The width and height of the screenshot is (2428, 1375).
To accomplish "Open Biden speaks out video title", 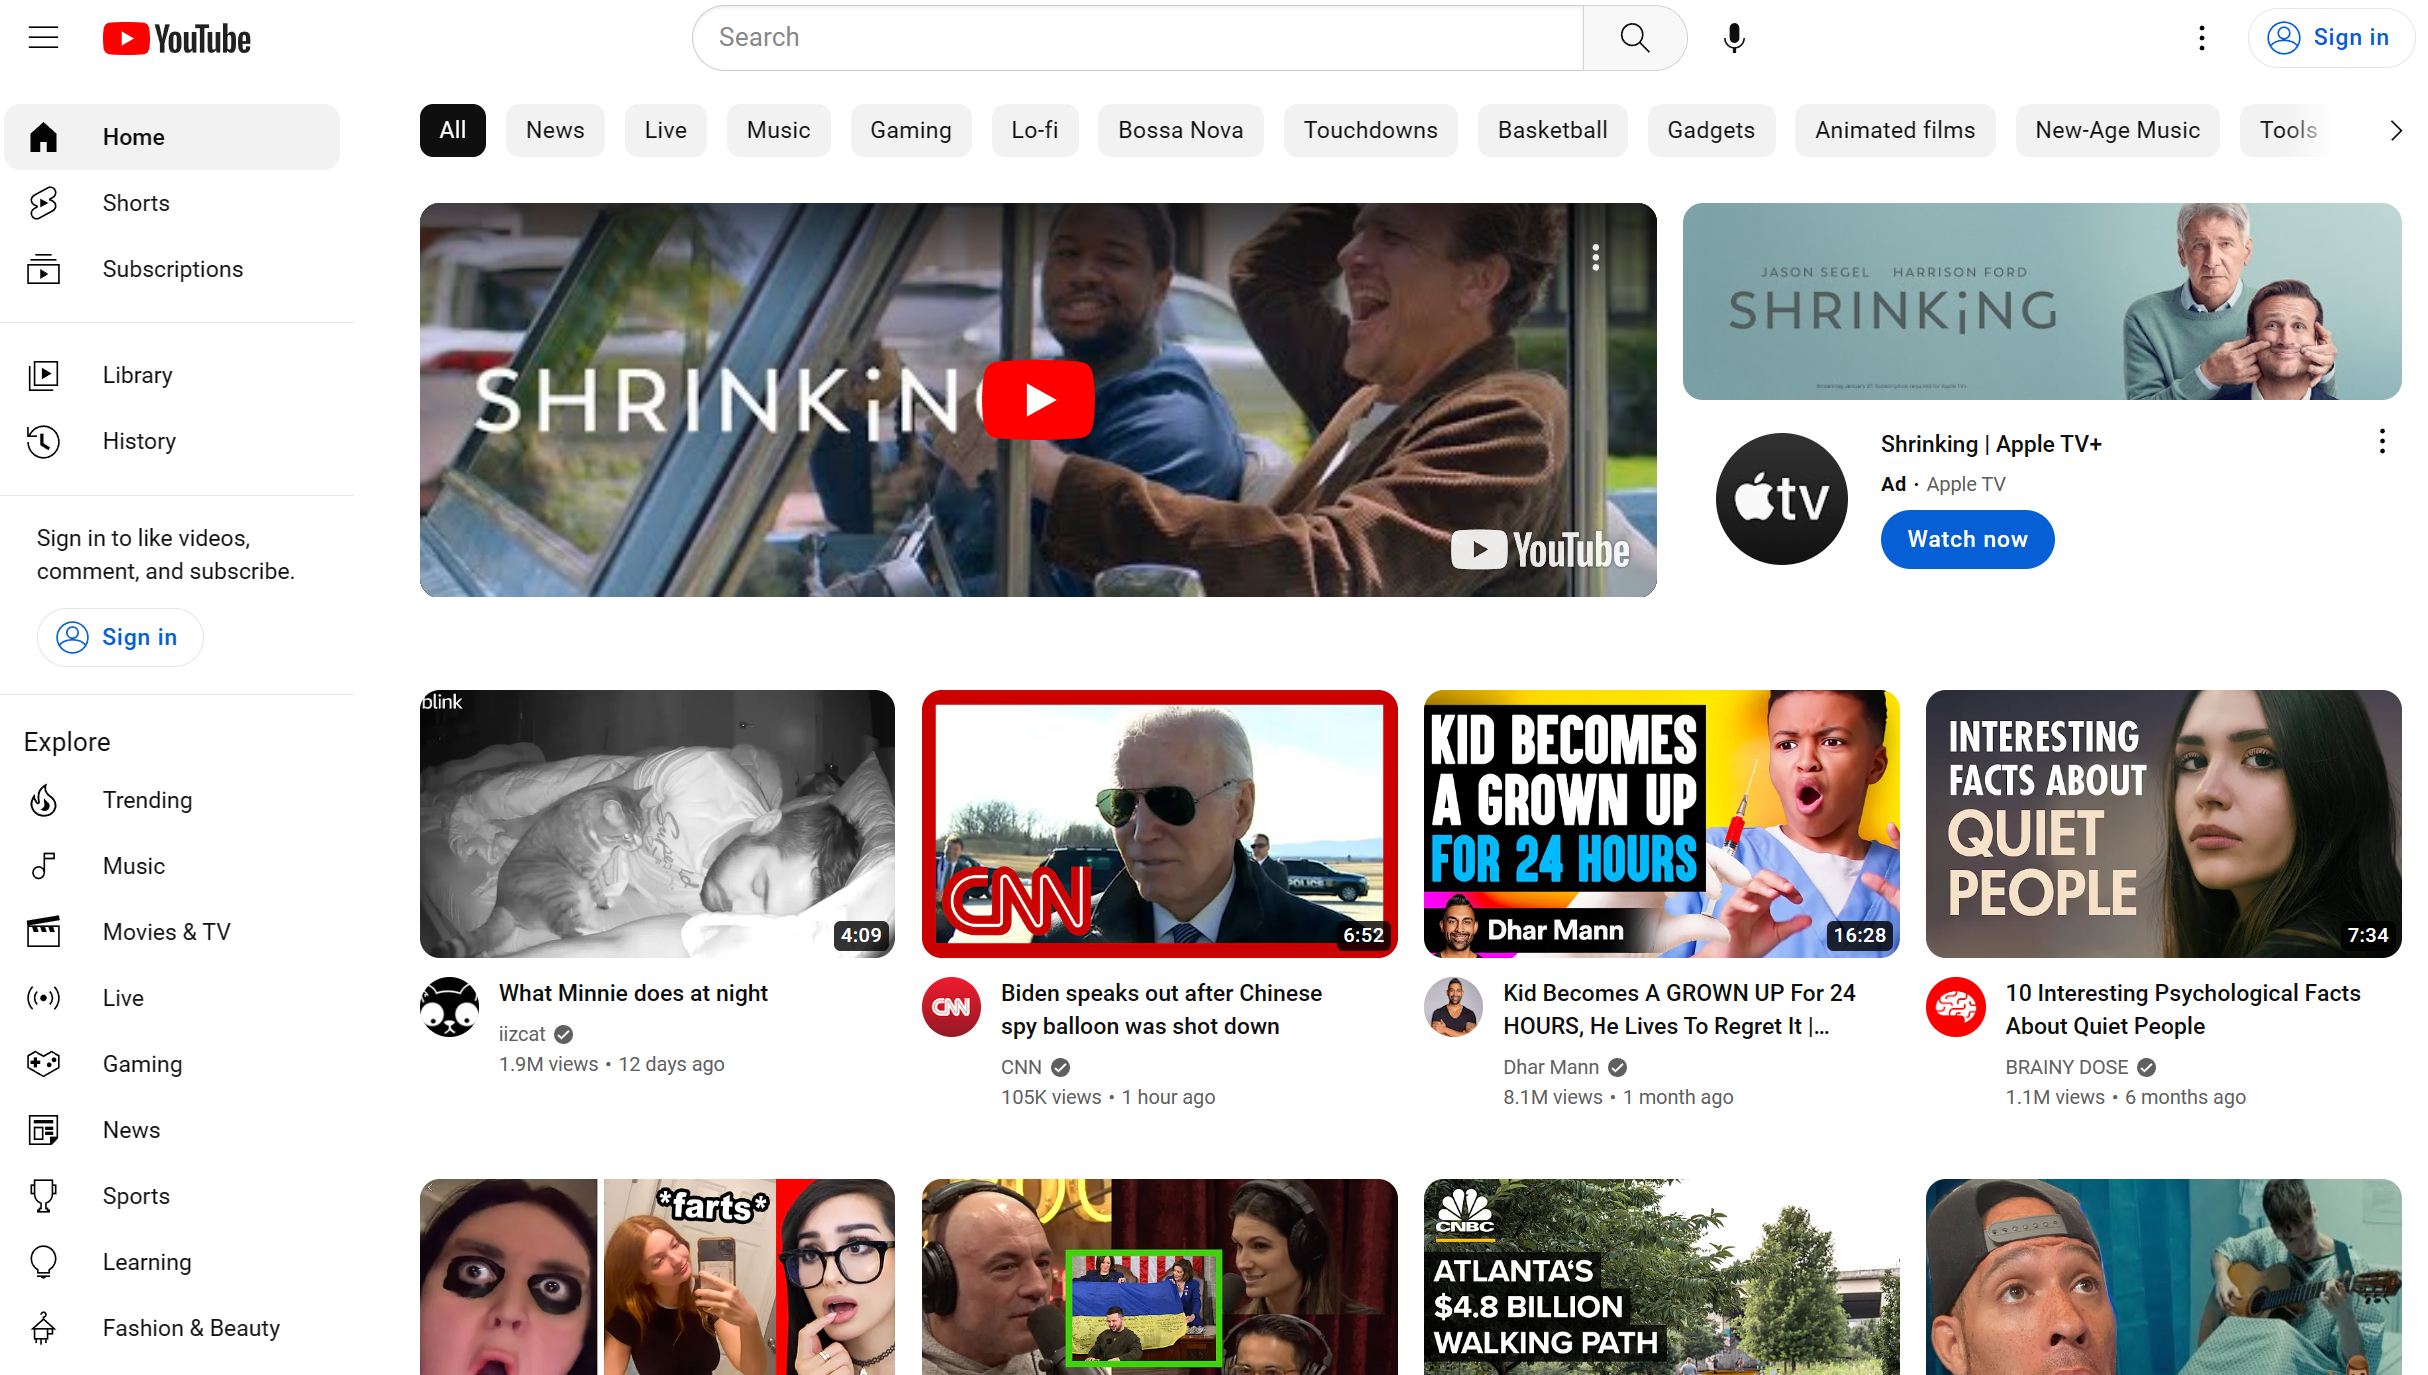I will (x=1161, y=1009).
